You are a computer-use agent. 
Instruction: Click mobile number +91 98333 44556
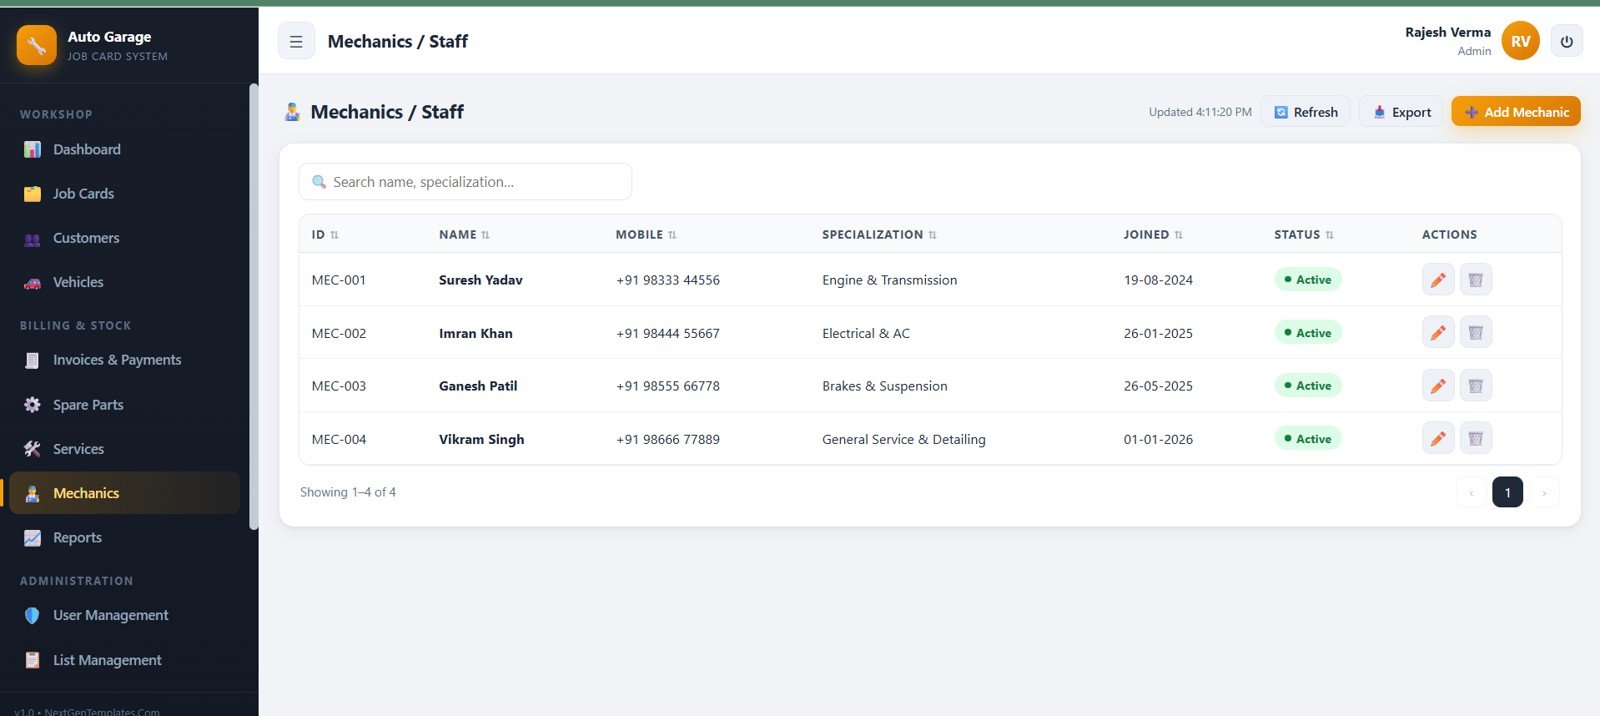pyautogui.click(x=668, y=280)
